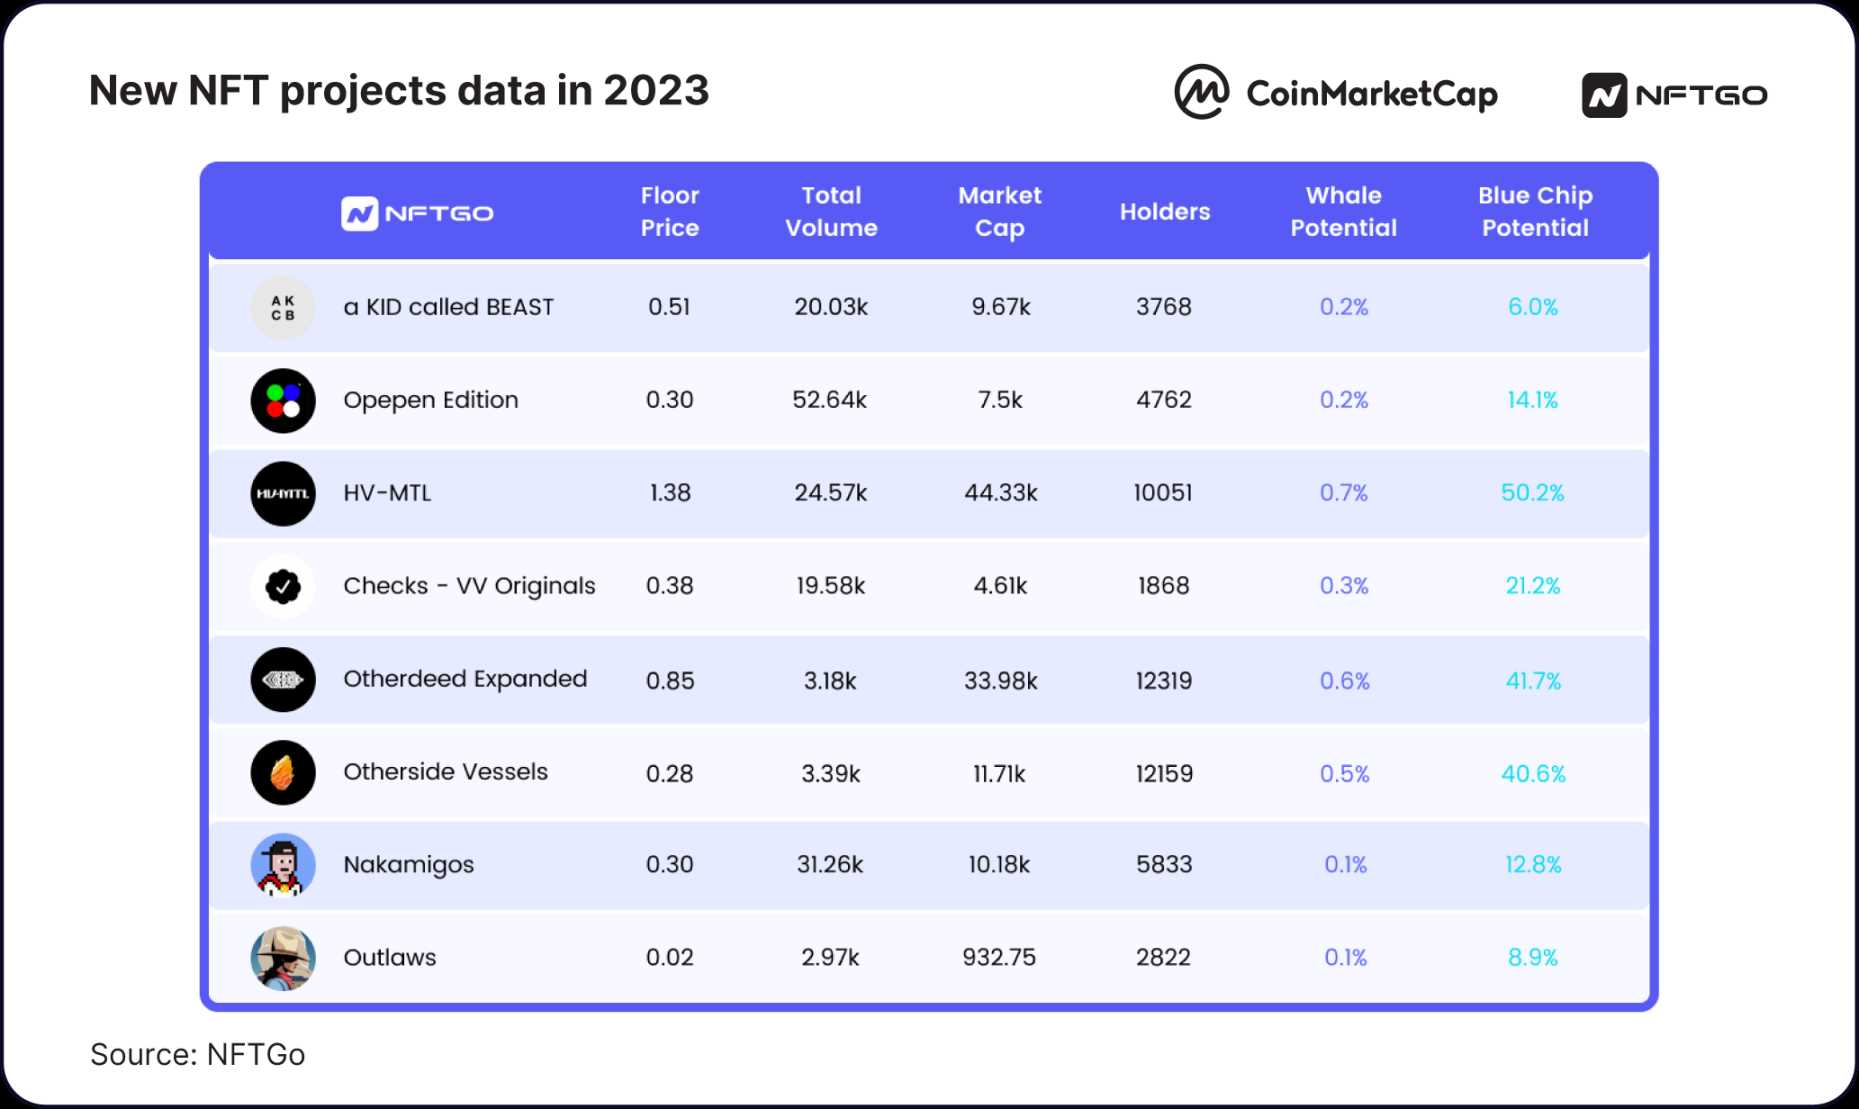Click the black NFTGo logo top right
The image size is (1859, 1109).
point(1674,95)
